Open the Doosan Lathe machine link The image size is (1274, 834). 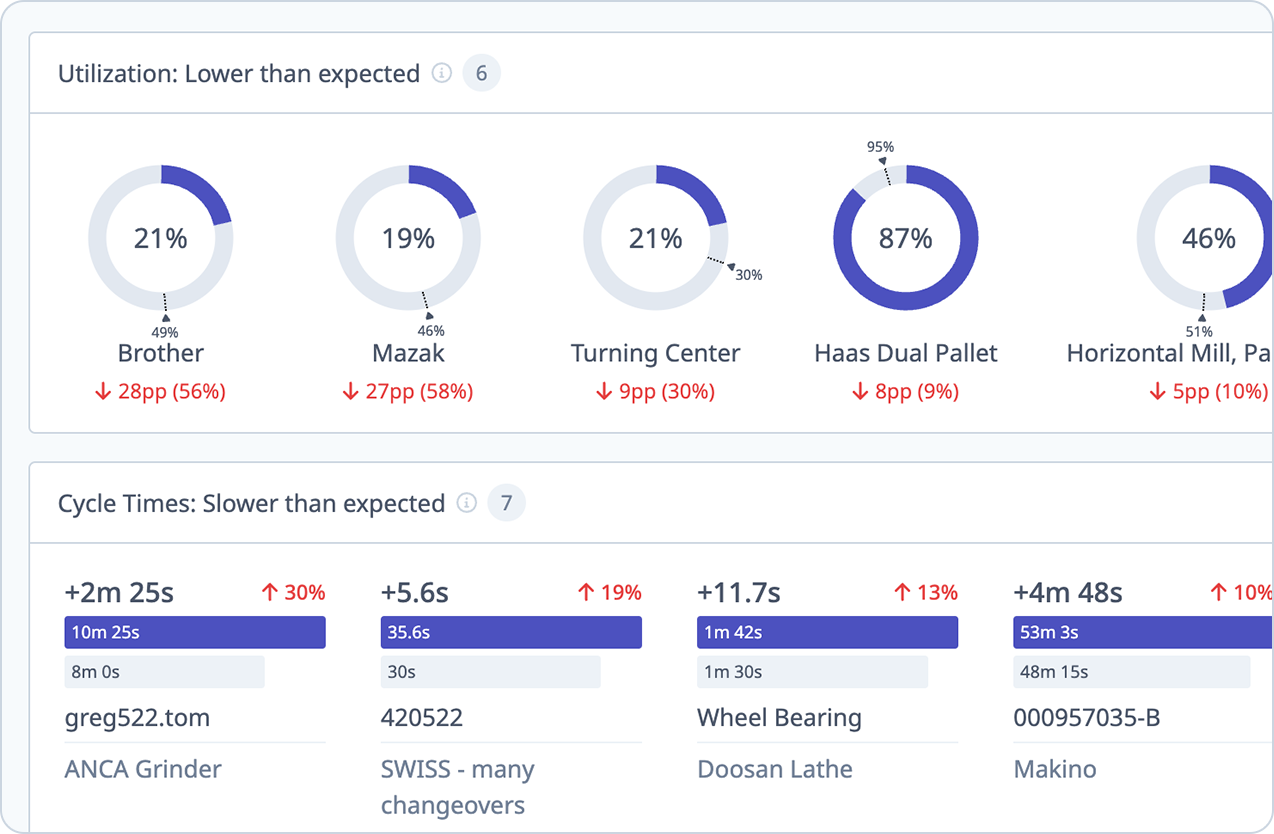pyautogui.click(x=775, y=769)
